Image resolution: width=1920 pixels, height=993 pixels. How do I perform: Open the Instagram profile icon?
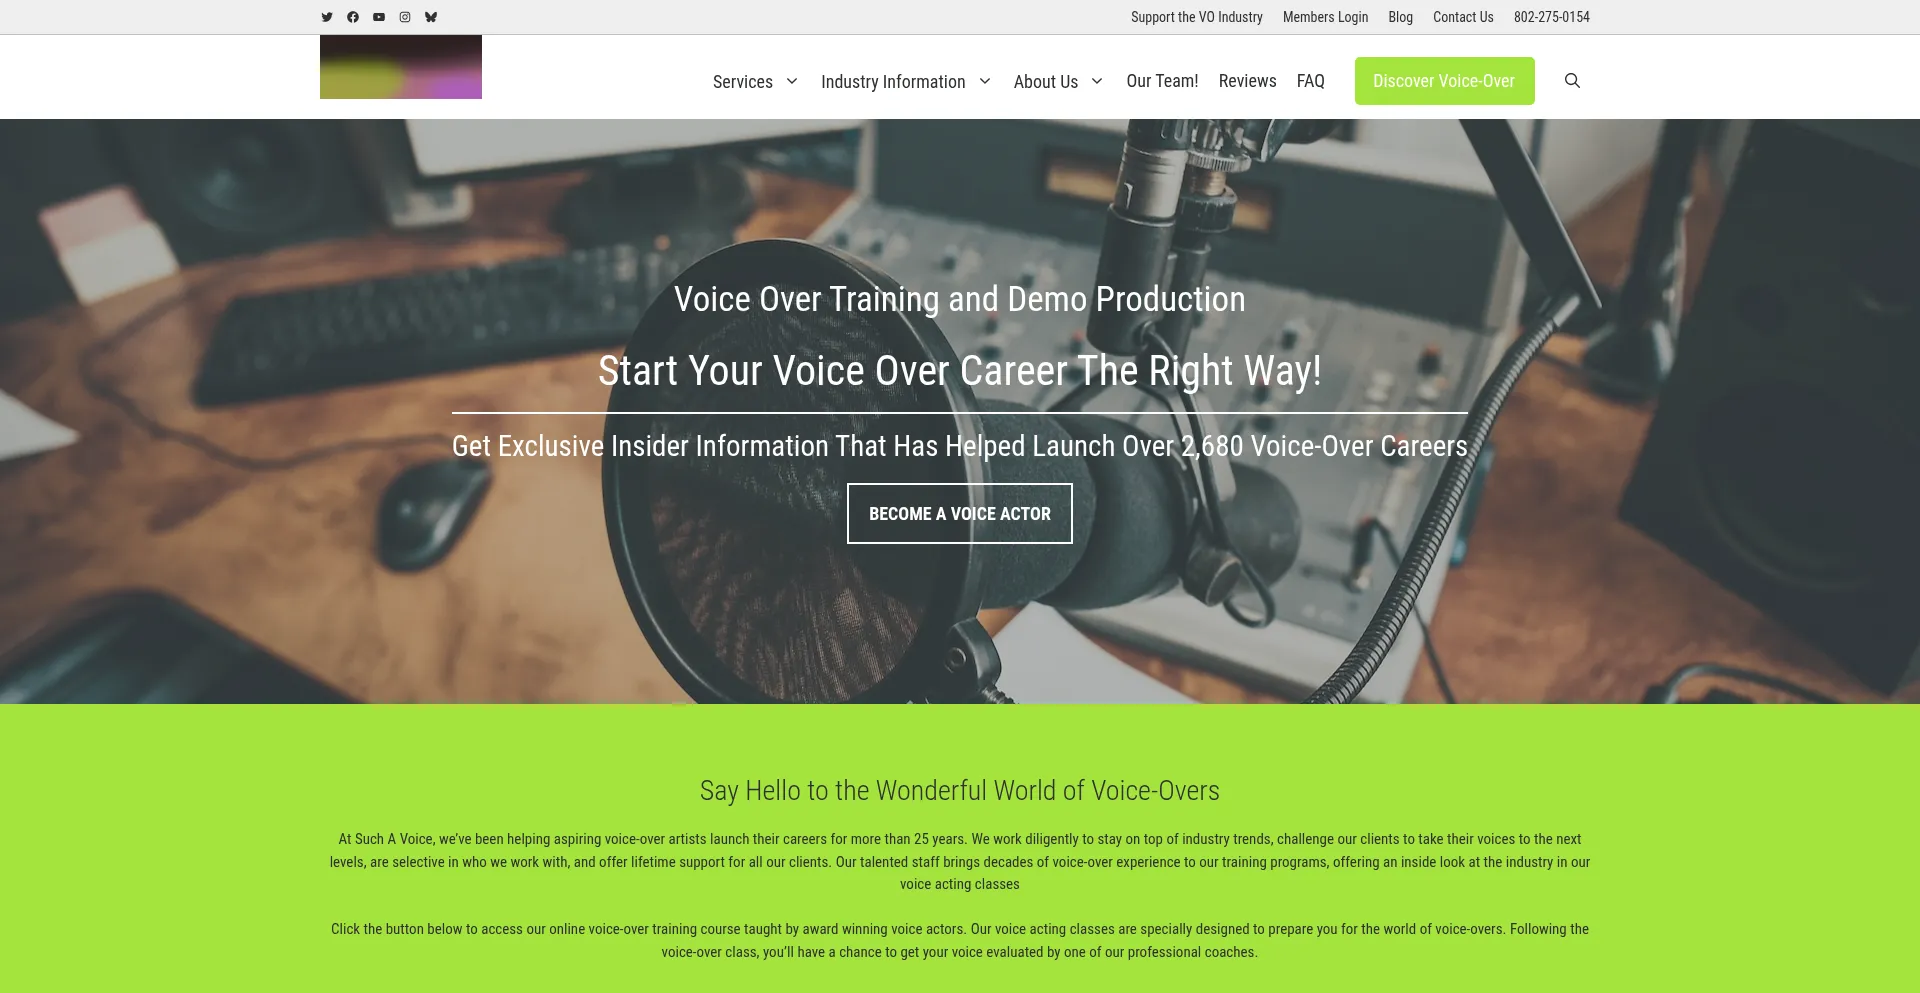click(405, 17)
